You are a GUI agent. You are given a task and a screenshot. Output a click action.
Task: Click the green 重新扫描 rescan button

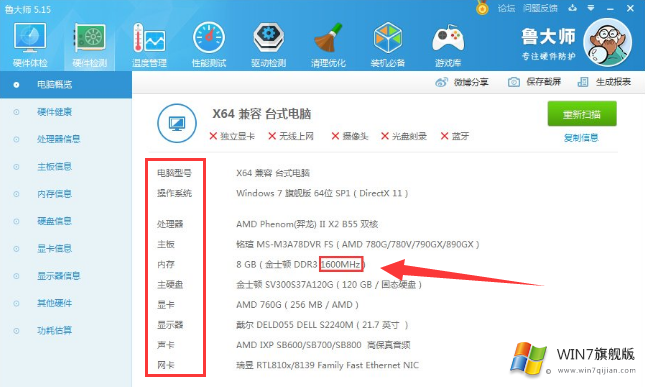[582, 114]
